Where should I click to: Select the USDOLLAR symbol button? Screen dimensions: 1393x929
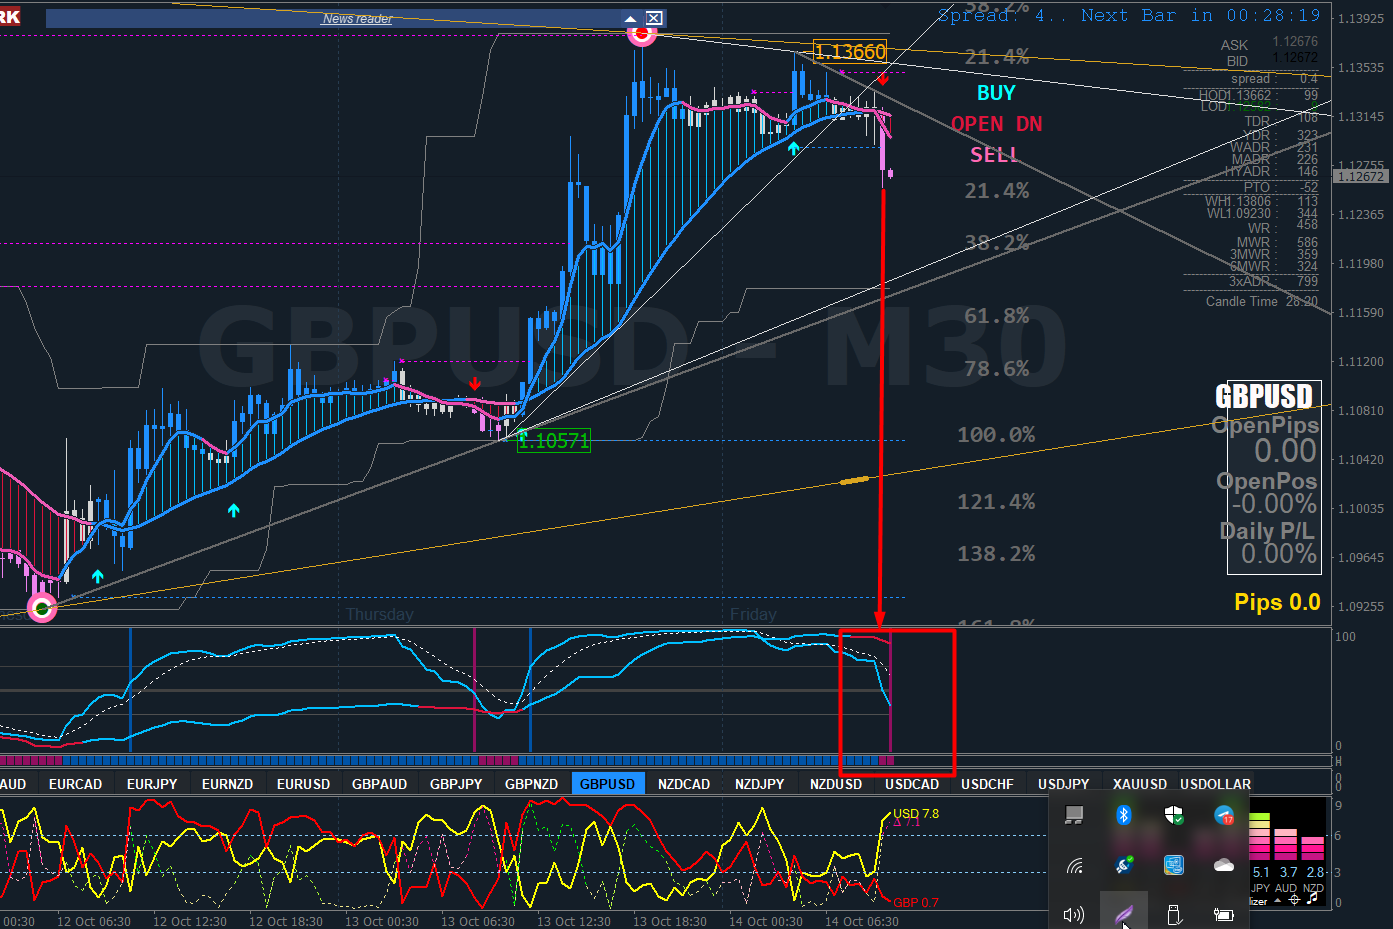coord(1215,784)
